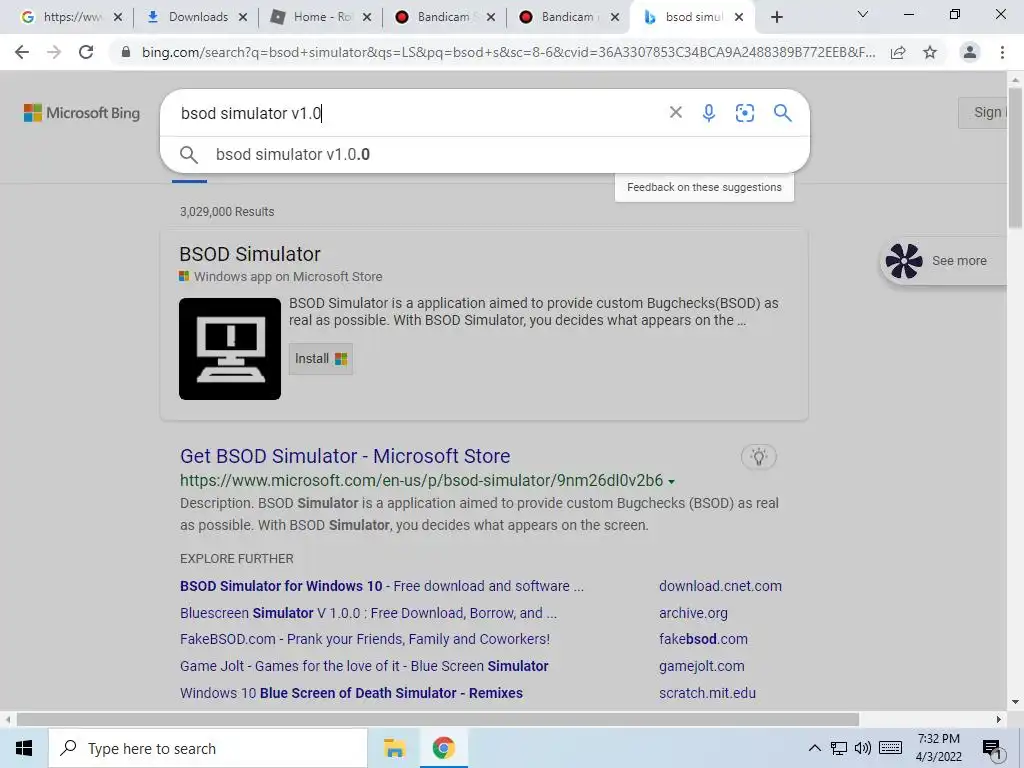Open the taskbar clock and date

click(x=938, y=748)
